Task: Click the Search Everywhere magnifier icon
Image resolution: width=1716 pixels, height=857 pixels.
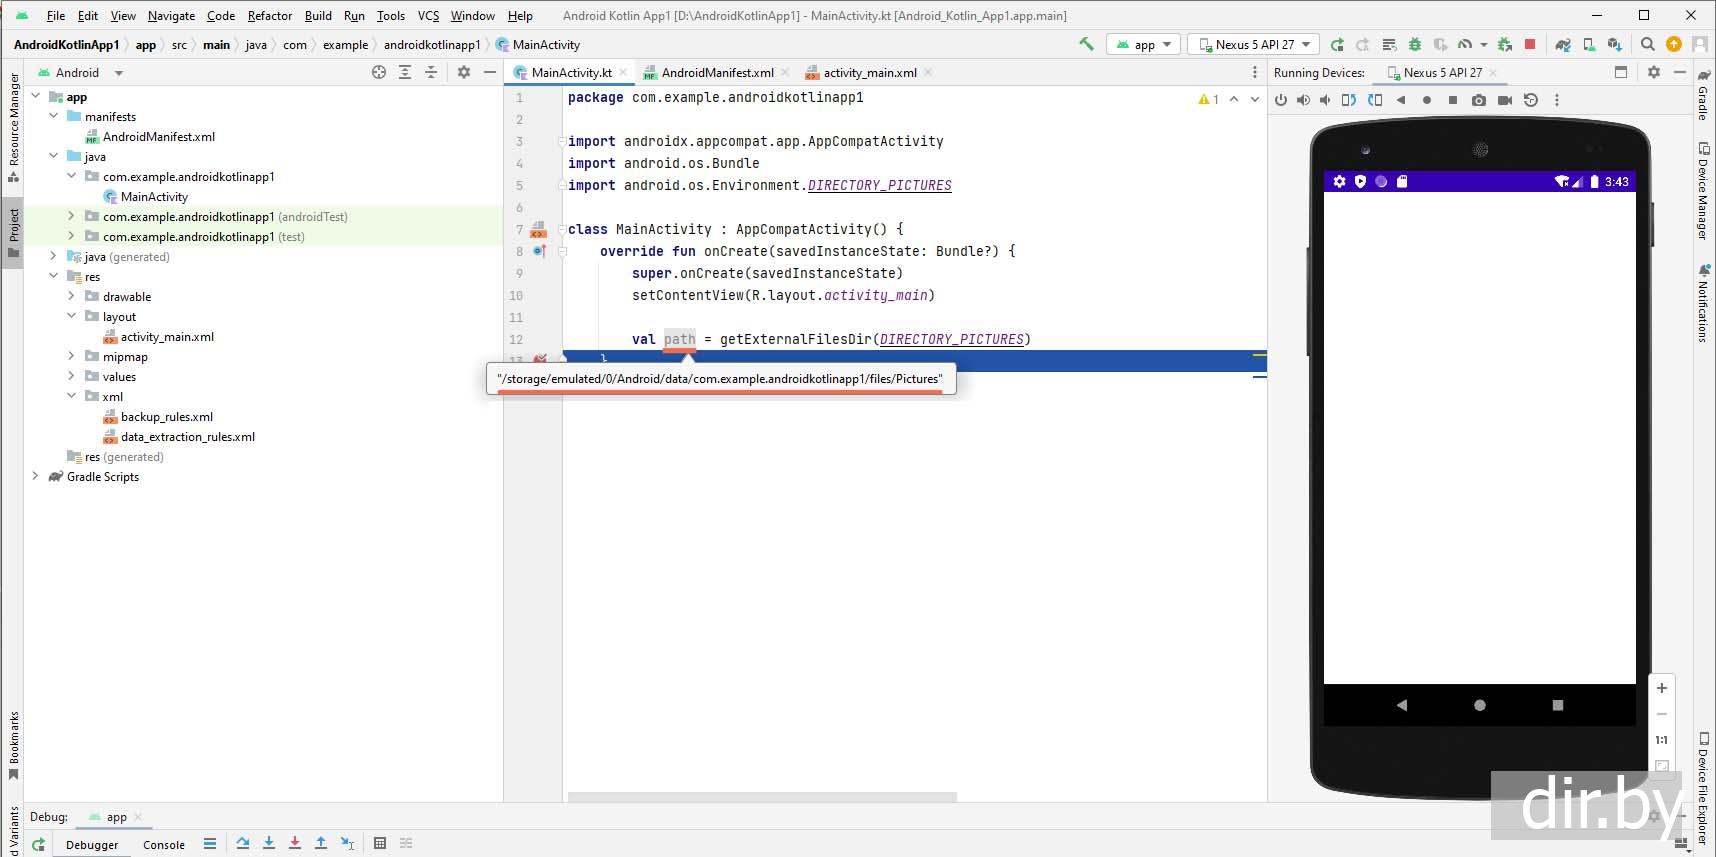Action: coord(1648,44)
